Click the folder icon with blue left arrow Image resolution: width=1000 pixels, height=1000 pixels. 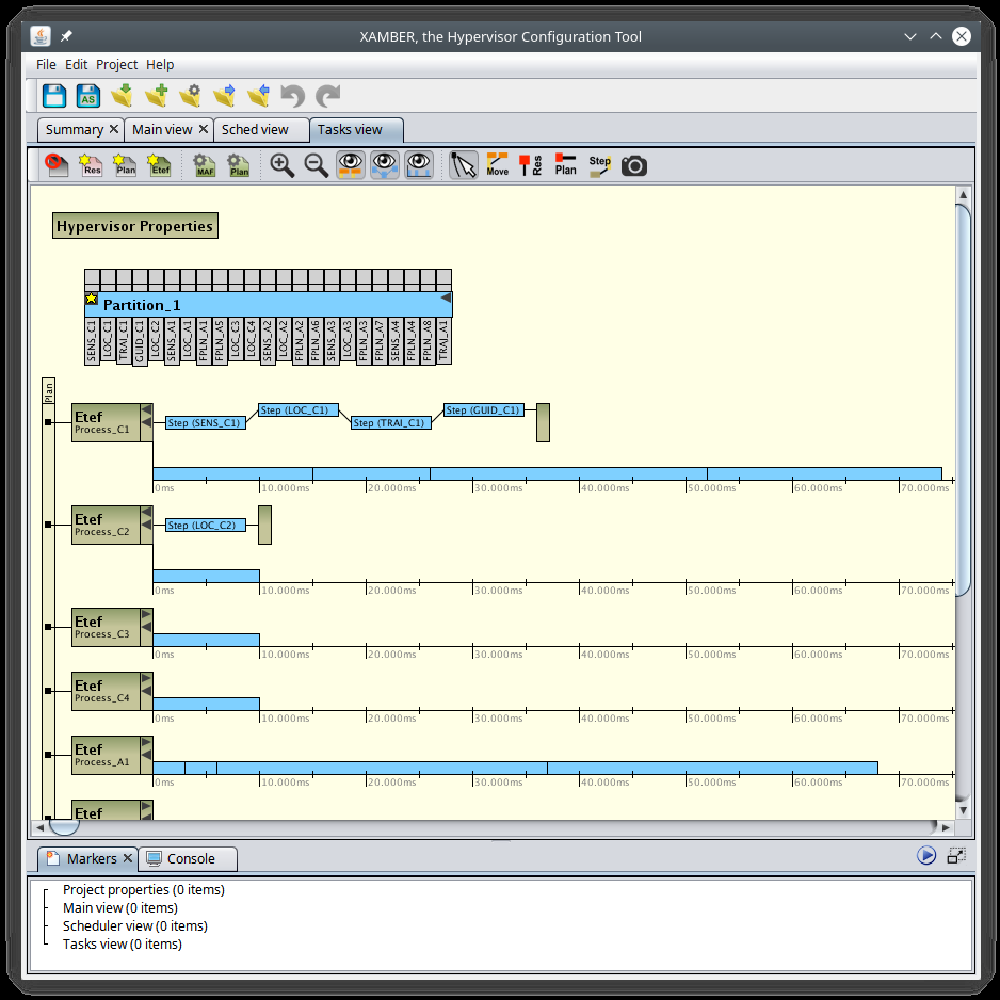258,96
